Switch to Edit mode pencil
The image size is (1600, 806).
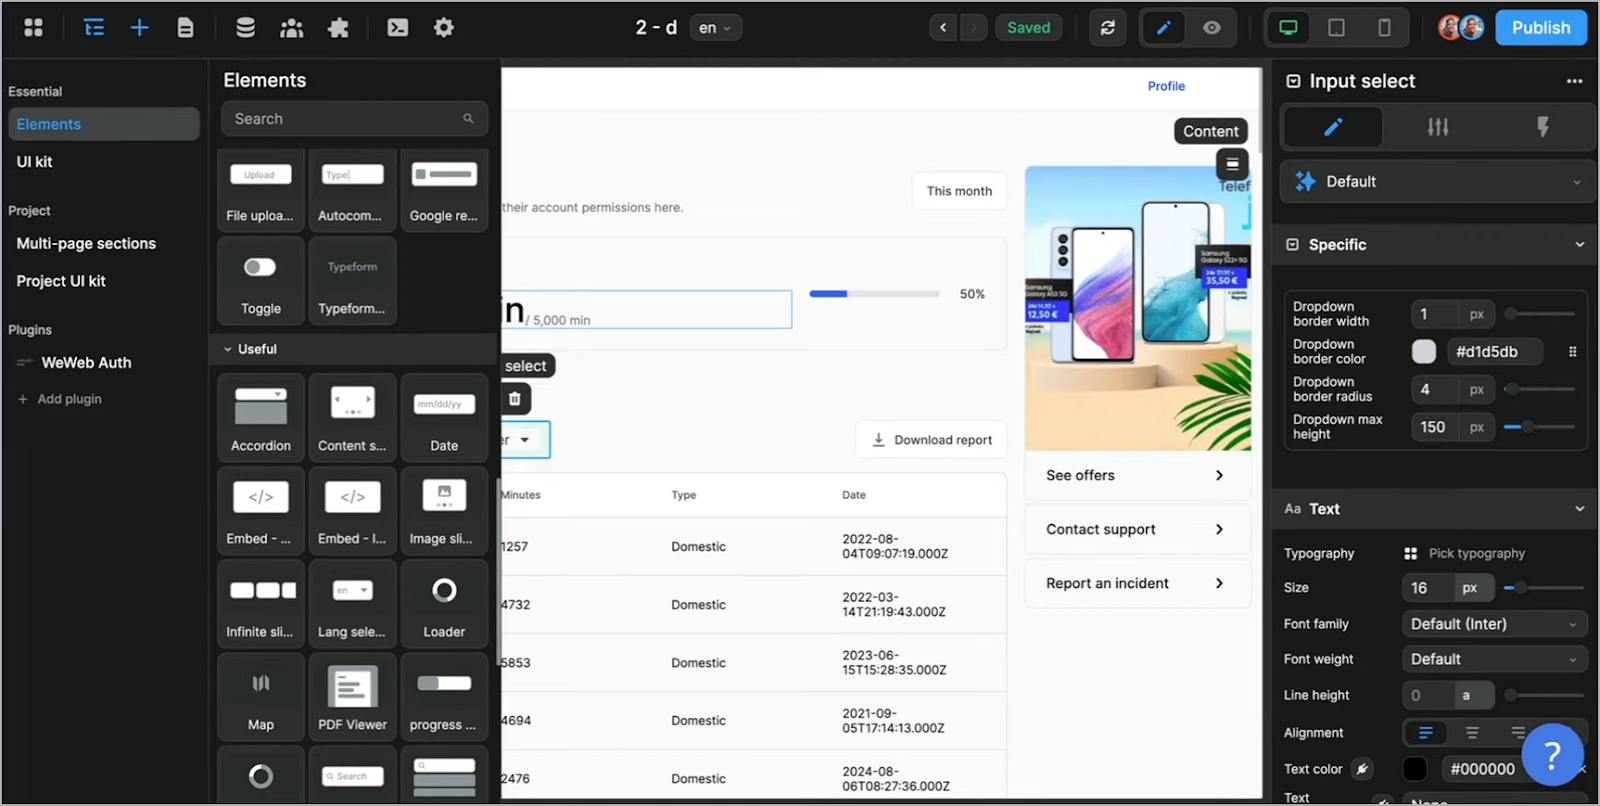pyautogui.click(x=1164, y=28)
